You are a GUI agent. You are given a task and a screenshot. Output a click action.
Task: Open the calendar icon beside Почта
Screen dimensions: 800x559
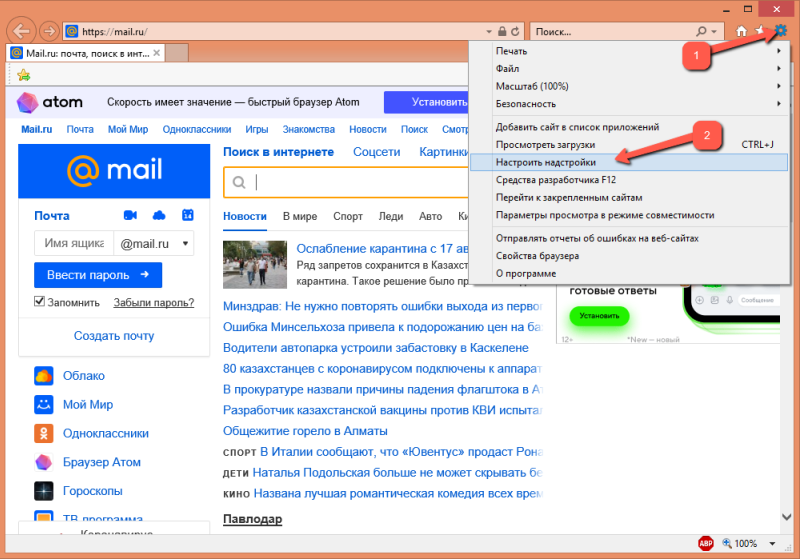click(188, 215)
